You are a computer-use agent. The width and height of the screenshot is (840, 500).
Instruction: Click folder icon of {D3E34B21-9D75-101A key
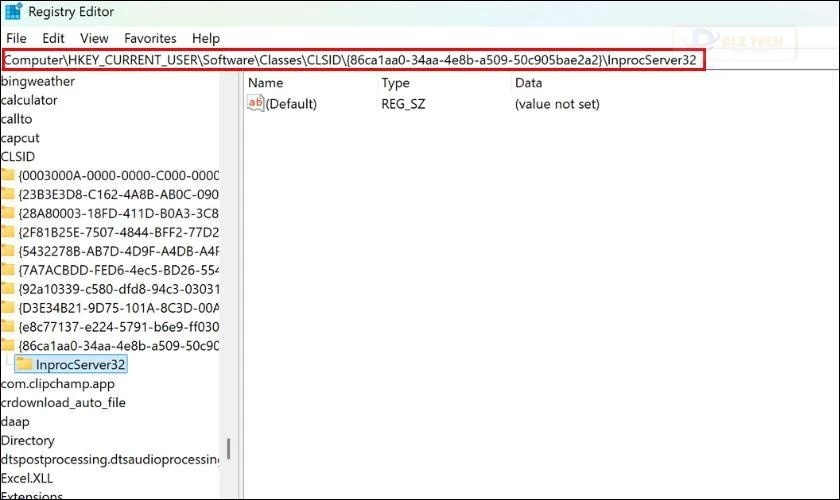(x=8, y=308)
